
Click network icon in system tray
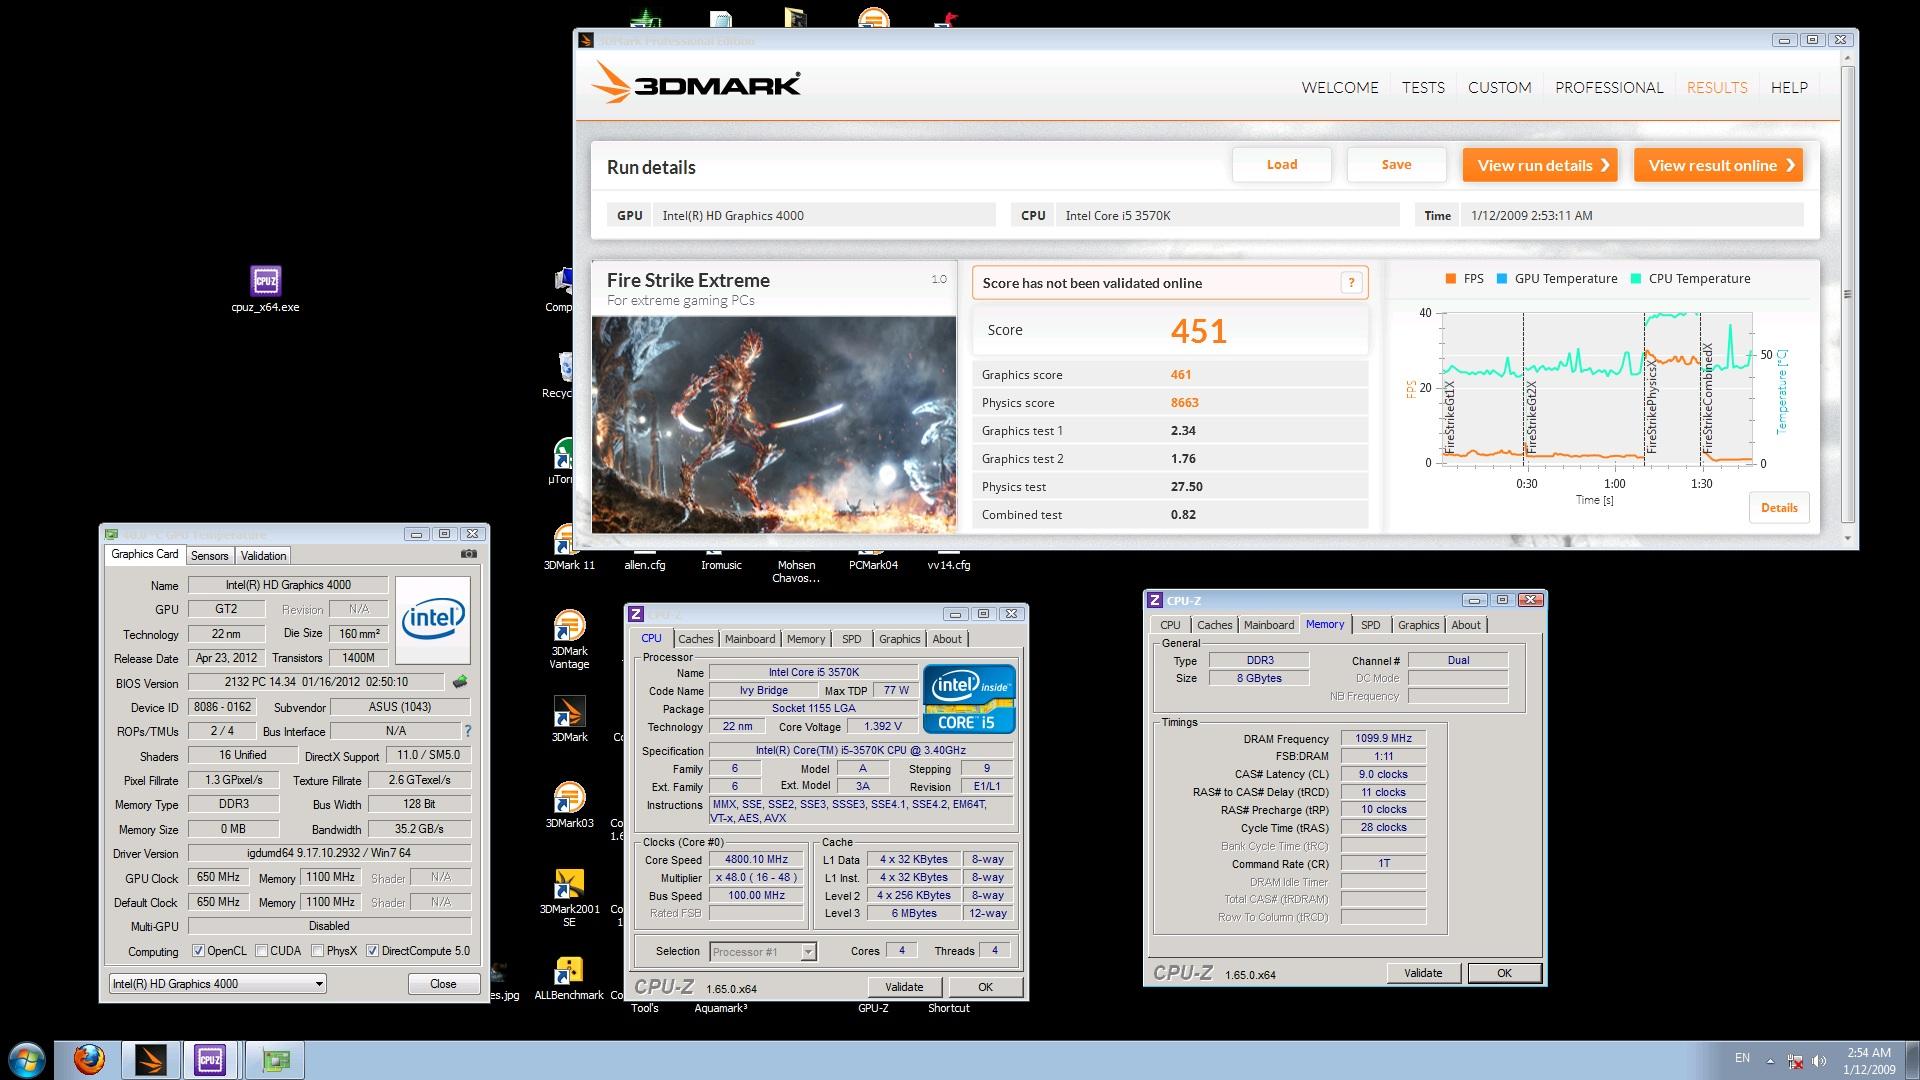point(1795,1060)
